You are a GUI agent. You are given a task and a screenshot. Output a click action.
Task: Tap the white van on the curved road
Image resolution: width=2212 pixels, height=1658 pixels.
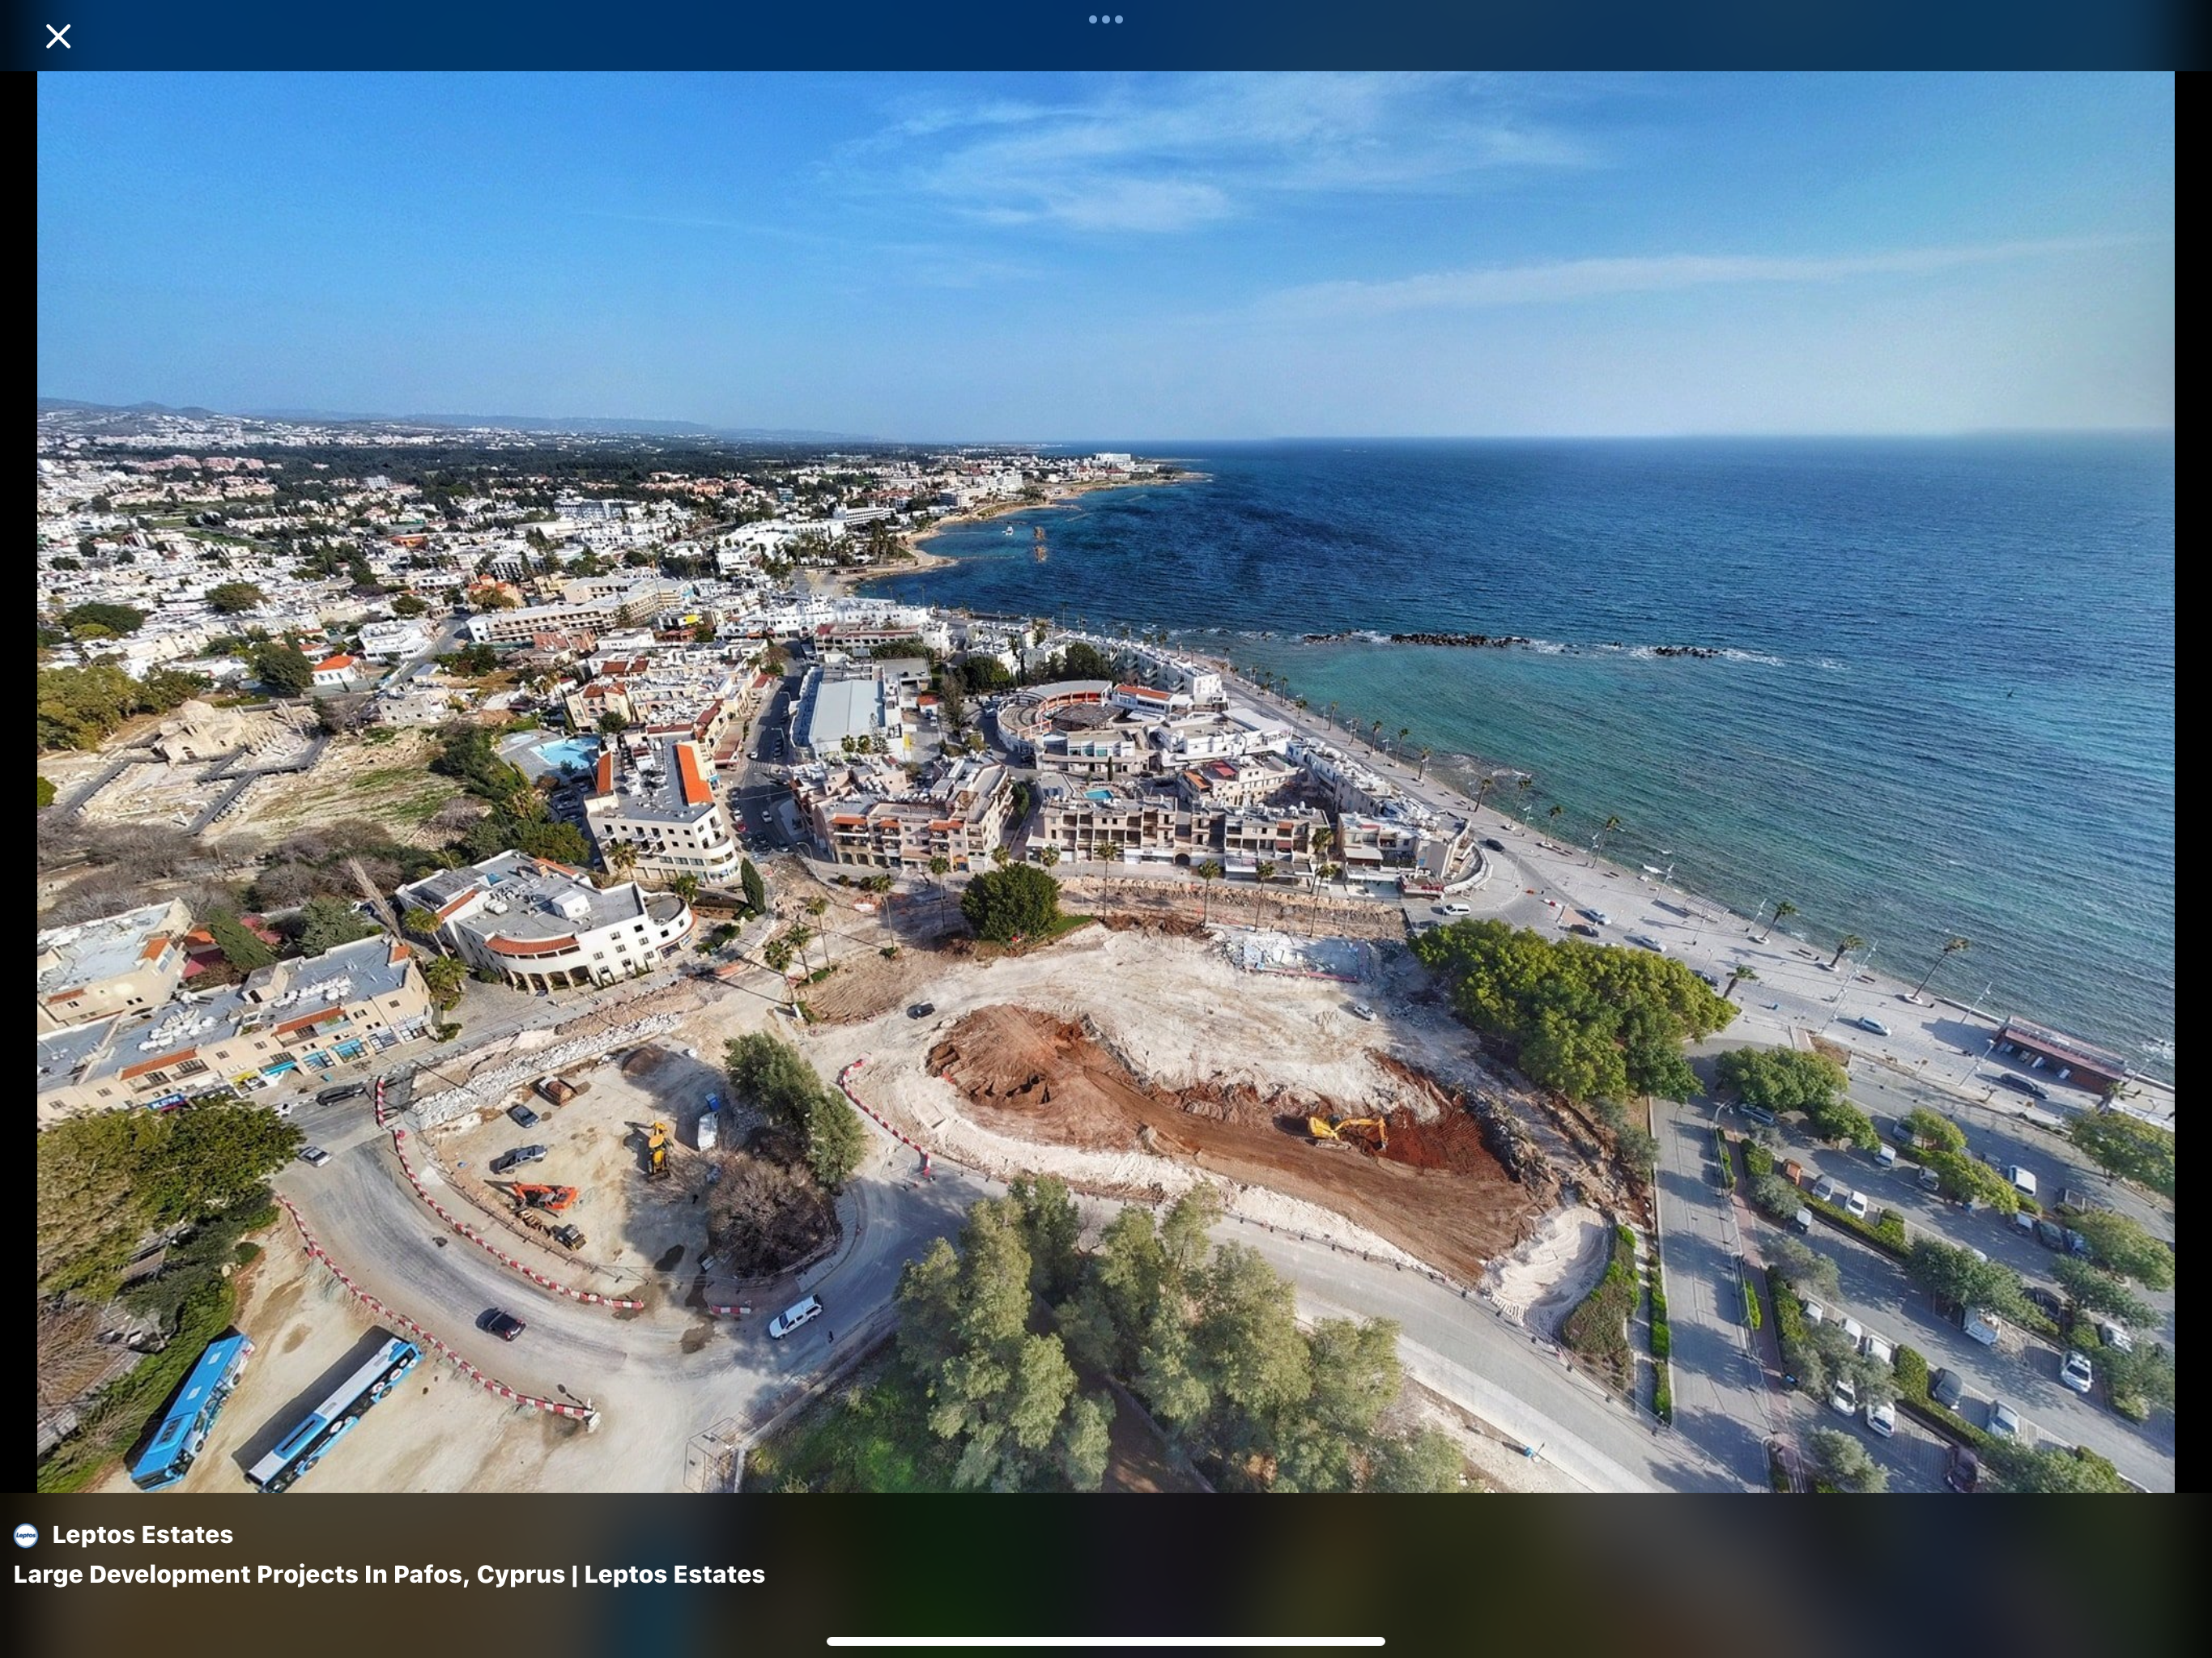click(796, 1316)
